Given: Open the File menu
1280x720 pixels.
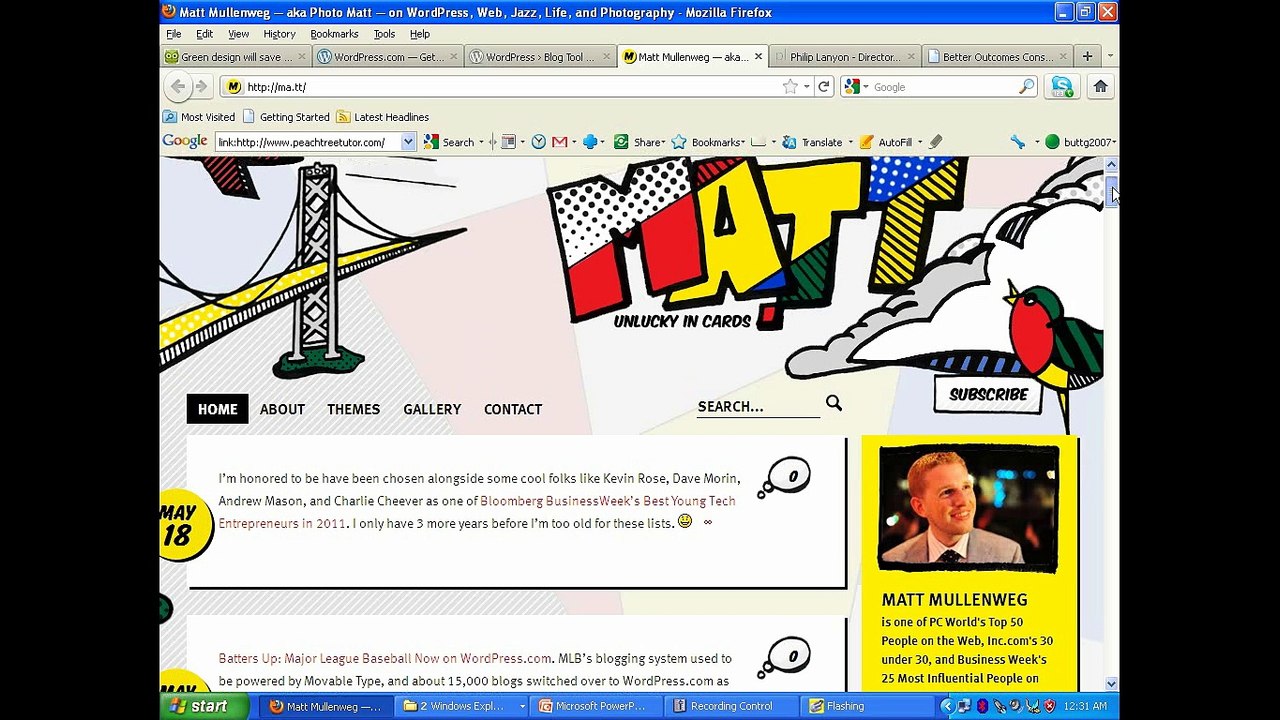Looking at the screenshot, I should tap(174, 34).
